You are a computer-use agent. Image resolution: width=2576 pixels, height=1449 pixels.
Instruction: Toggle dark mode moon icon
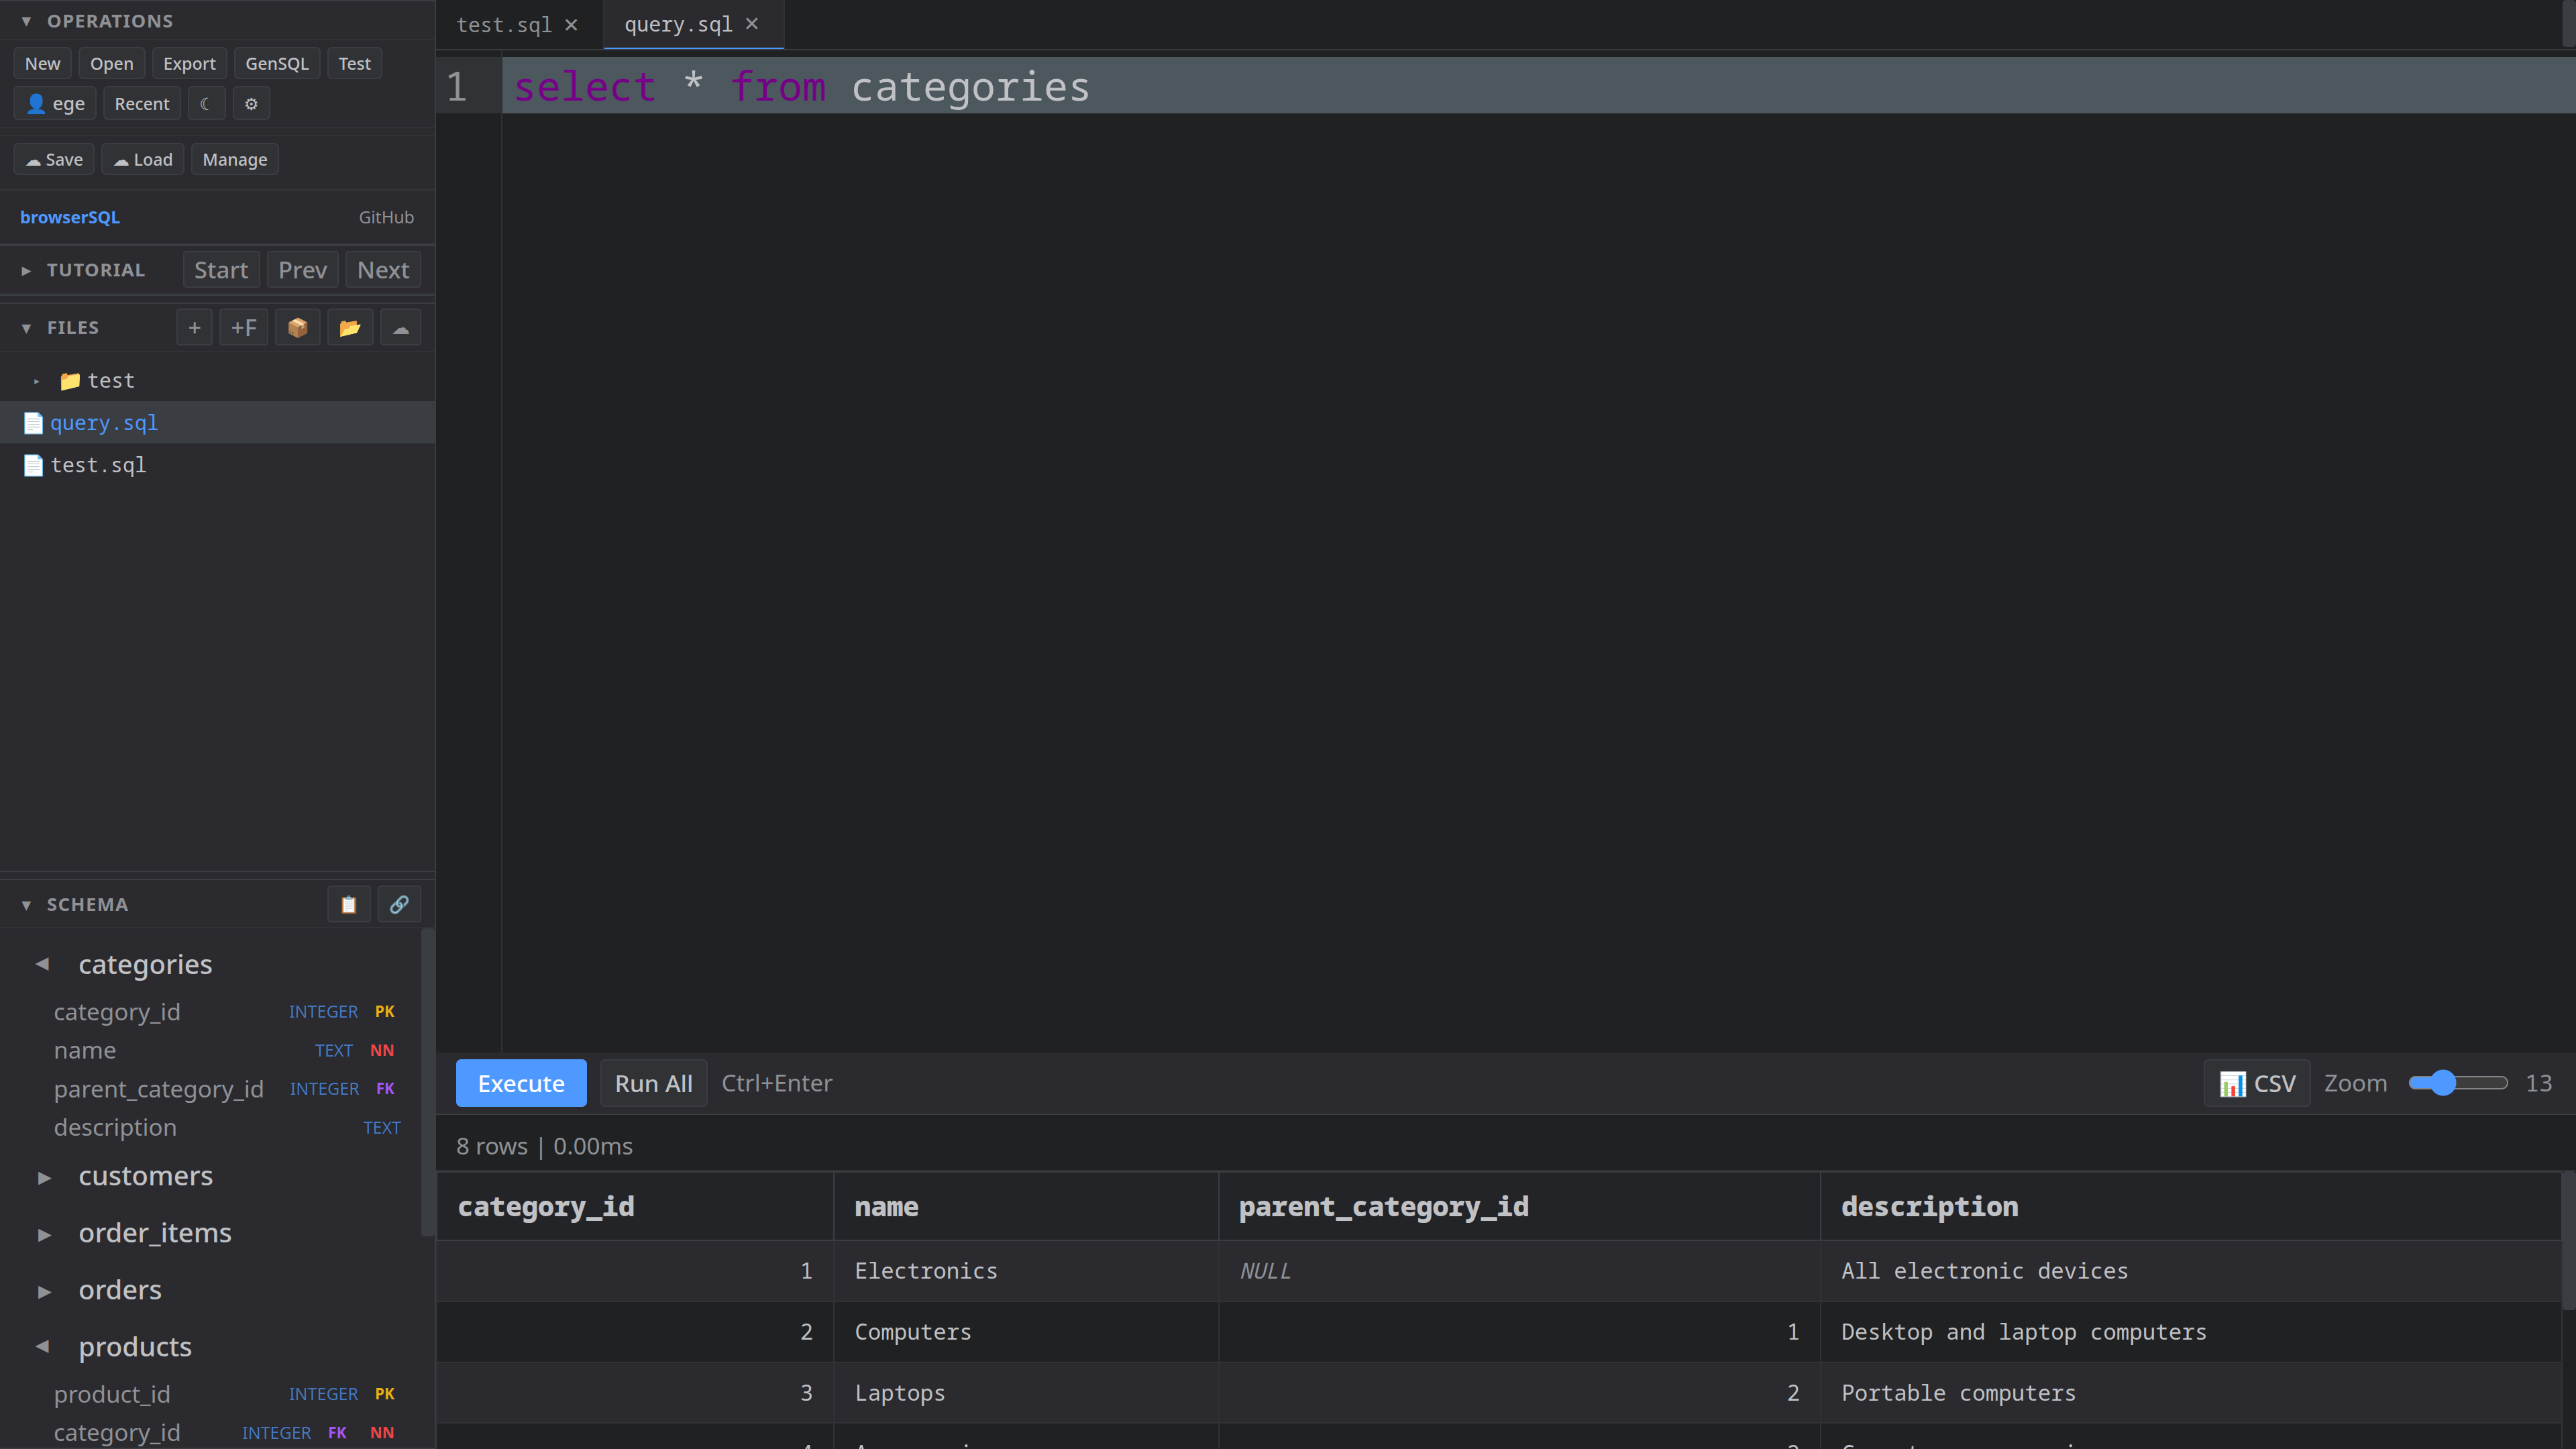tap(206, 104)
